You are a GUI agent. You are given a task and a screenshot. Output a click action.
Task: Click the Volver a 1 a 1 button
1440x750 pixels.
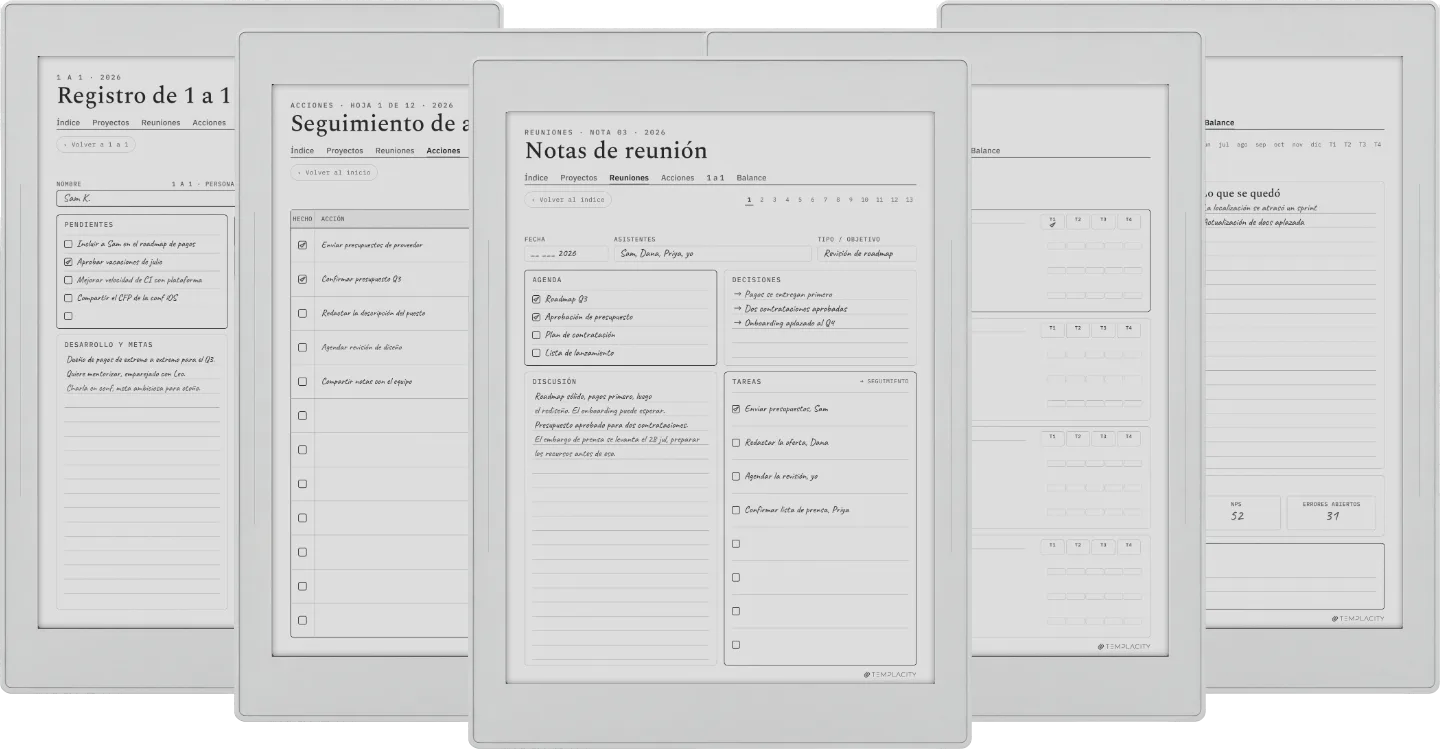point(96,145)
